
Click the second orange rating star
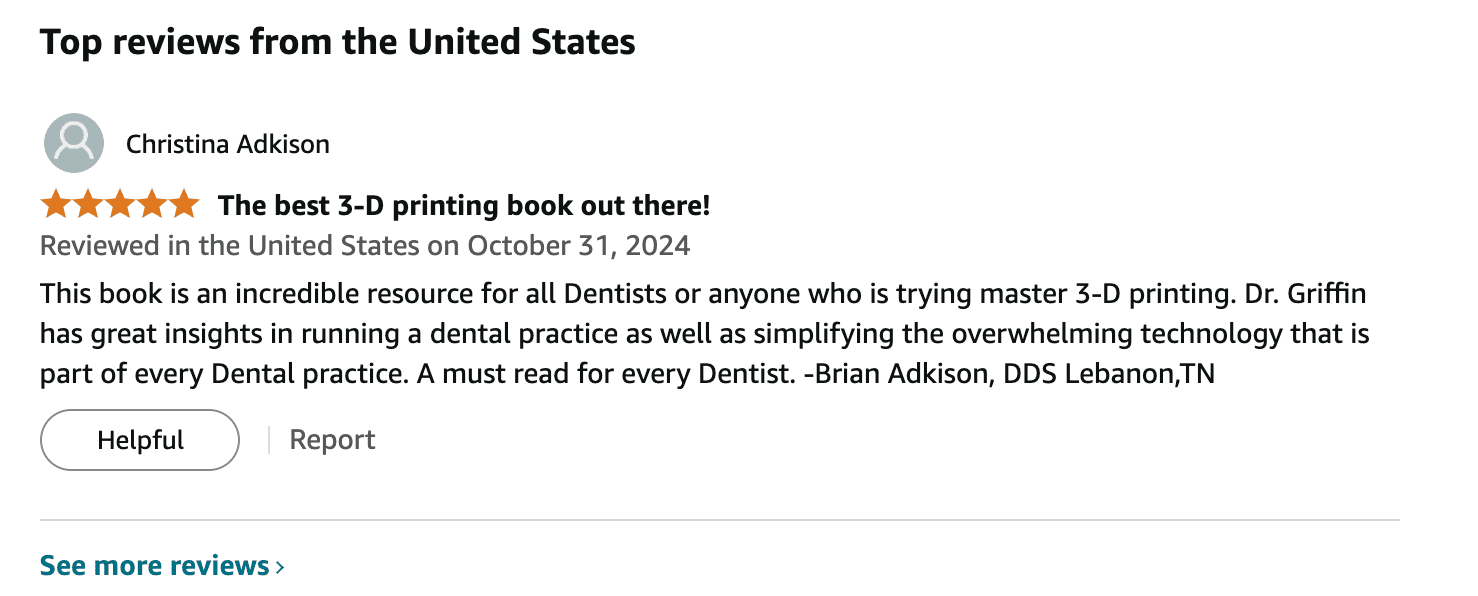point(88,205)
